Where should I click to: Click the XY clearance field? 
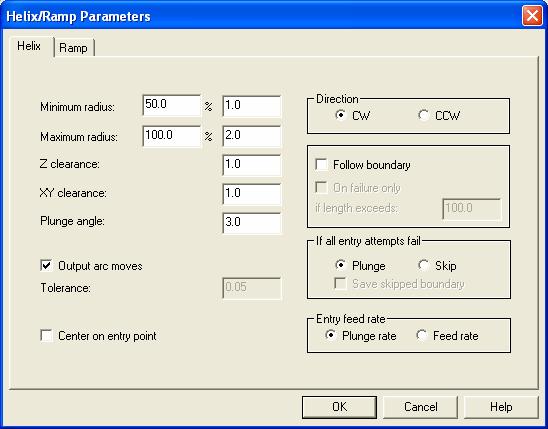point(252,194)
